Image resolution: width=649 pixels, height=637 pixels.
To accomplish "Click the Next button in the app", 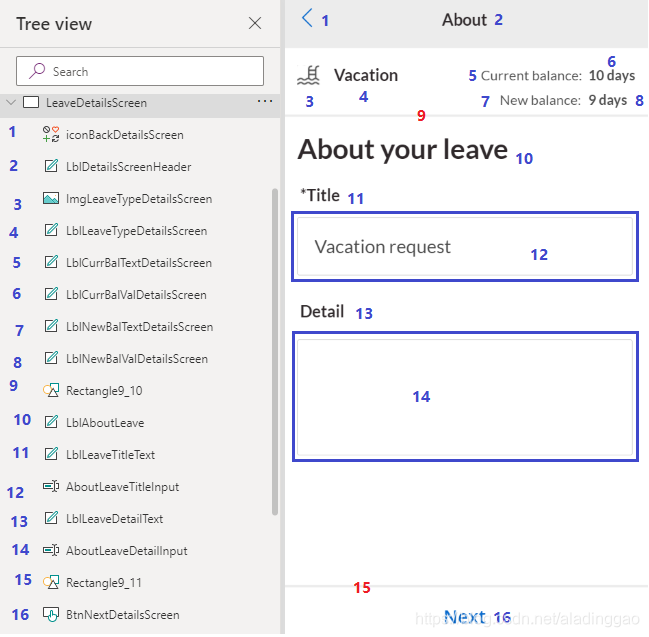I will pyautogui.click(x=464, y=616).
